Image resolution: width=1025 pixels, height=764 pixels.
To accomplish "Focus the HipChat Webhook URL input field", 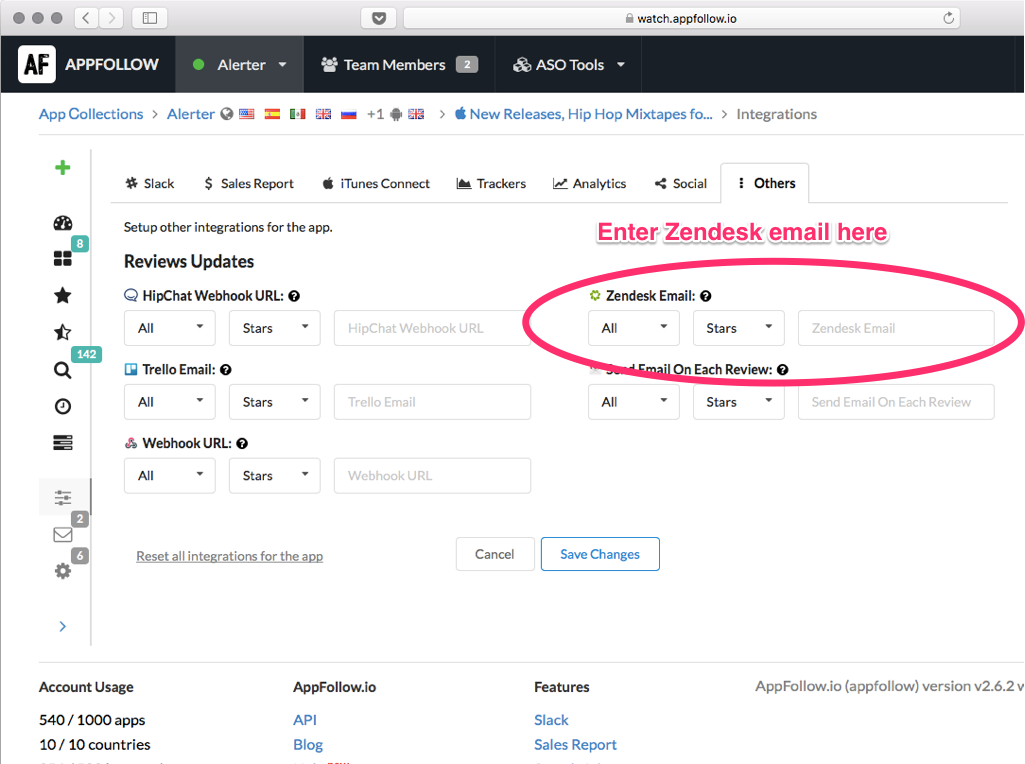I will [432, 328].
